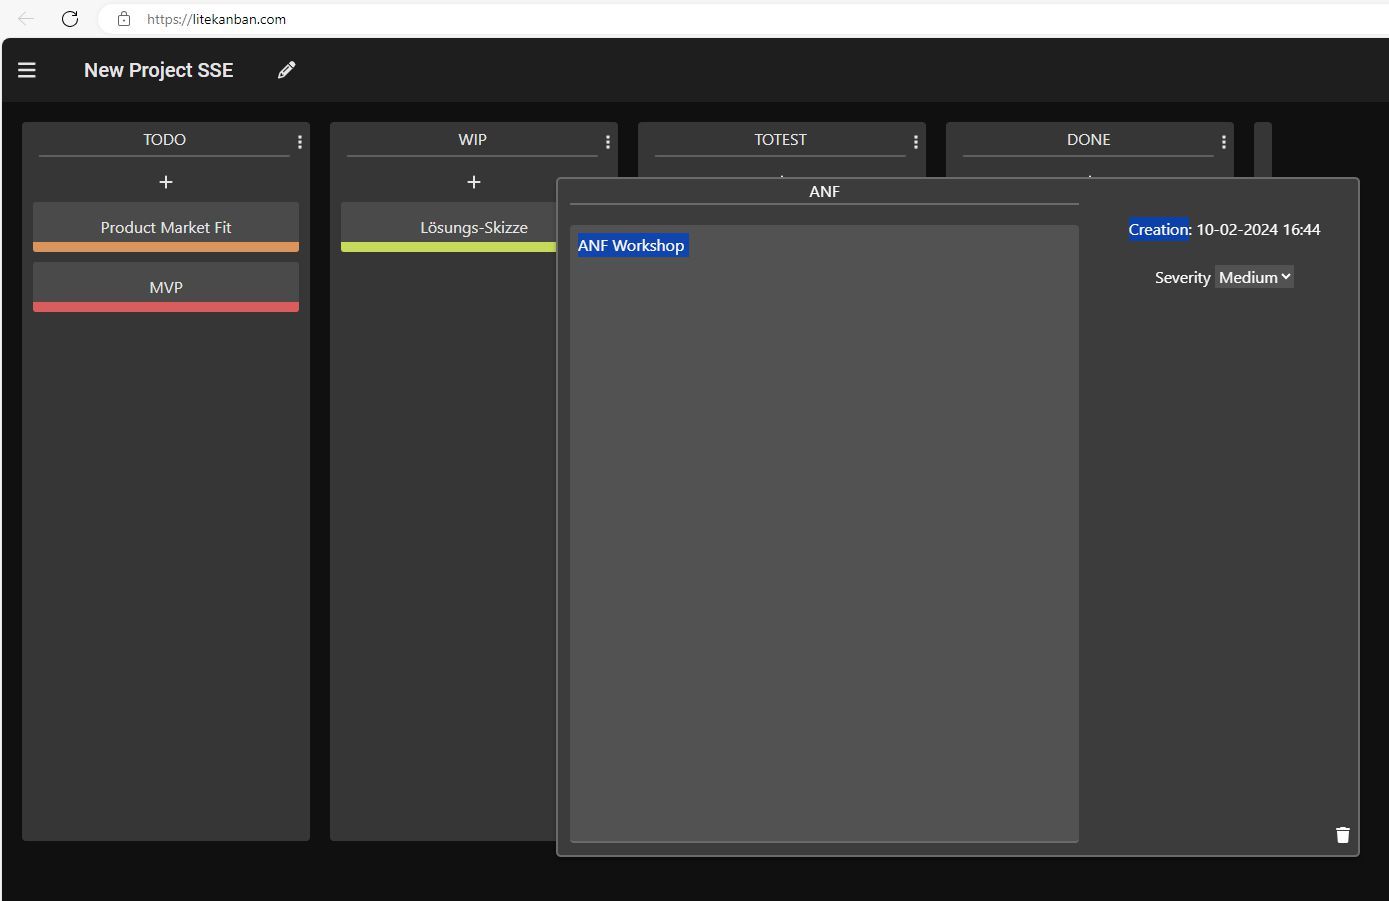1389x901 pixels.
Task: Add a card to the TODO column
Action: 166,182
